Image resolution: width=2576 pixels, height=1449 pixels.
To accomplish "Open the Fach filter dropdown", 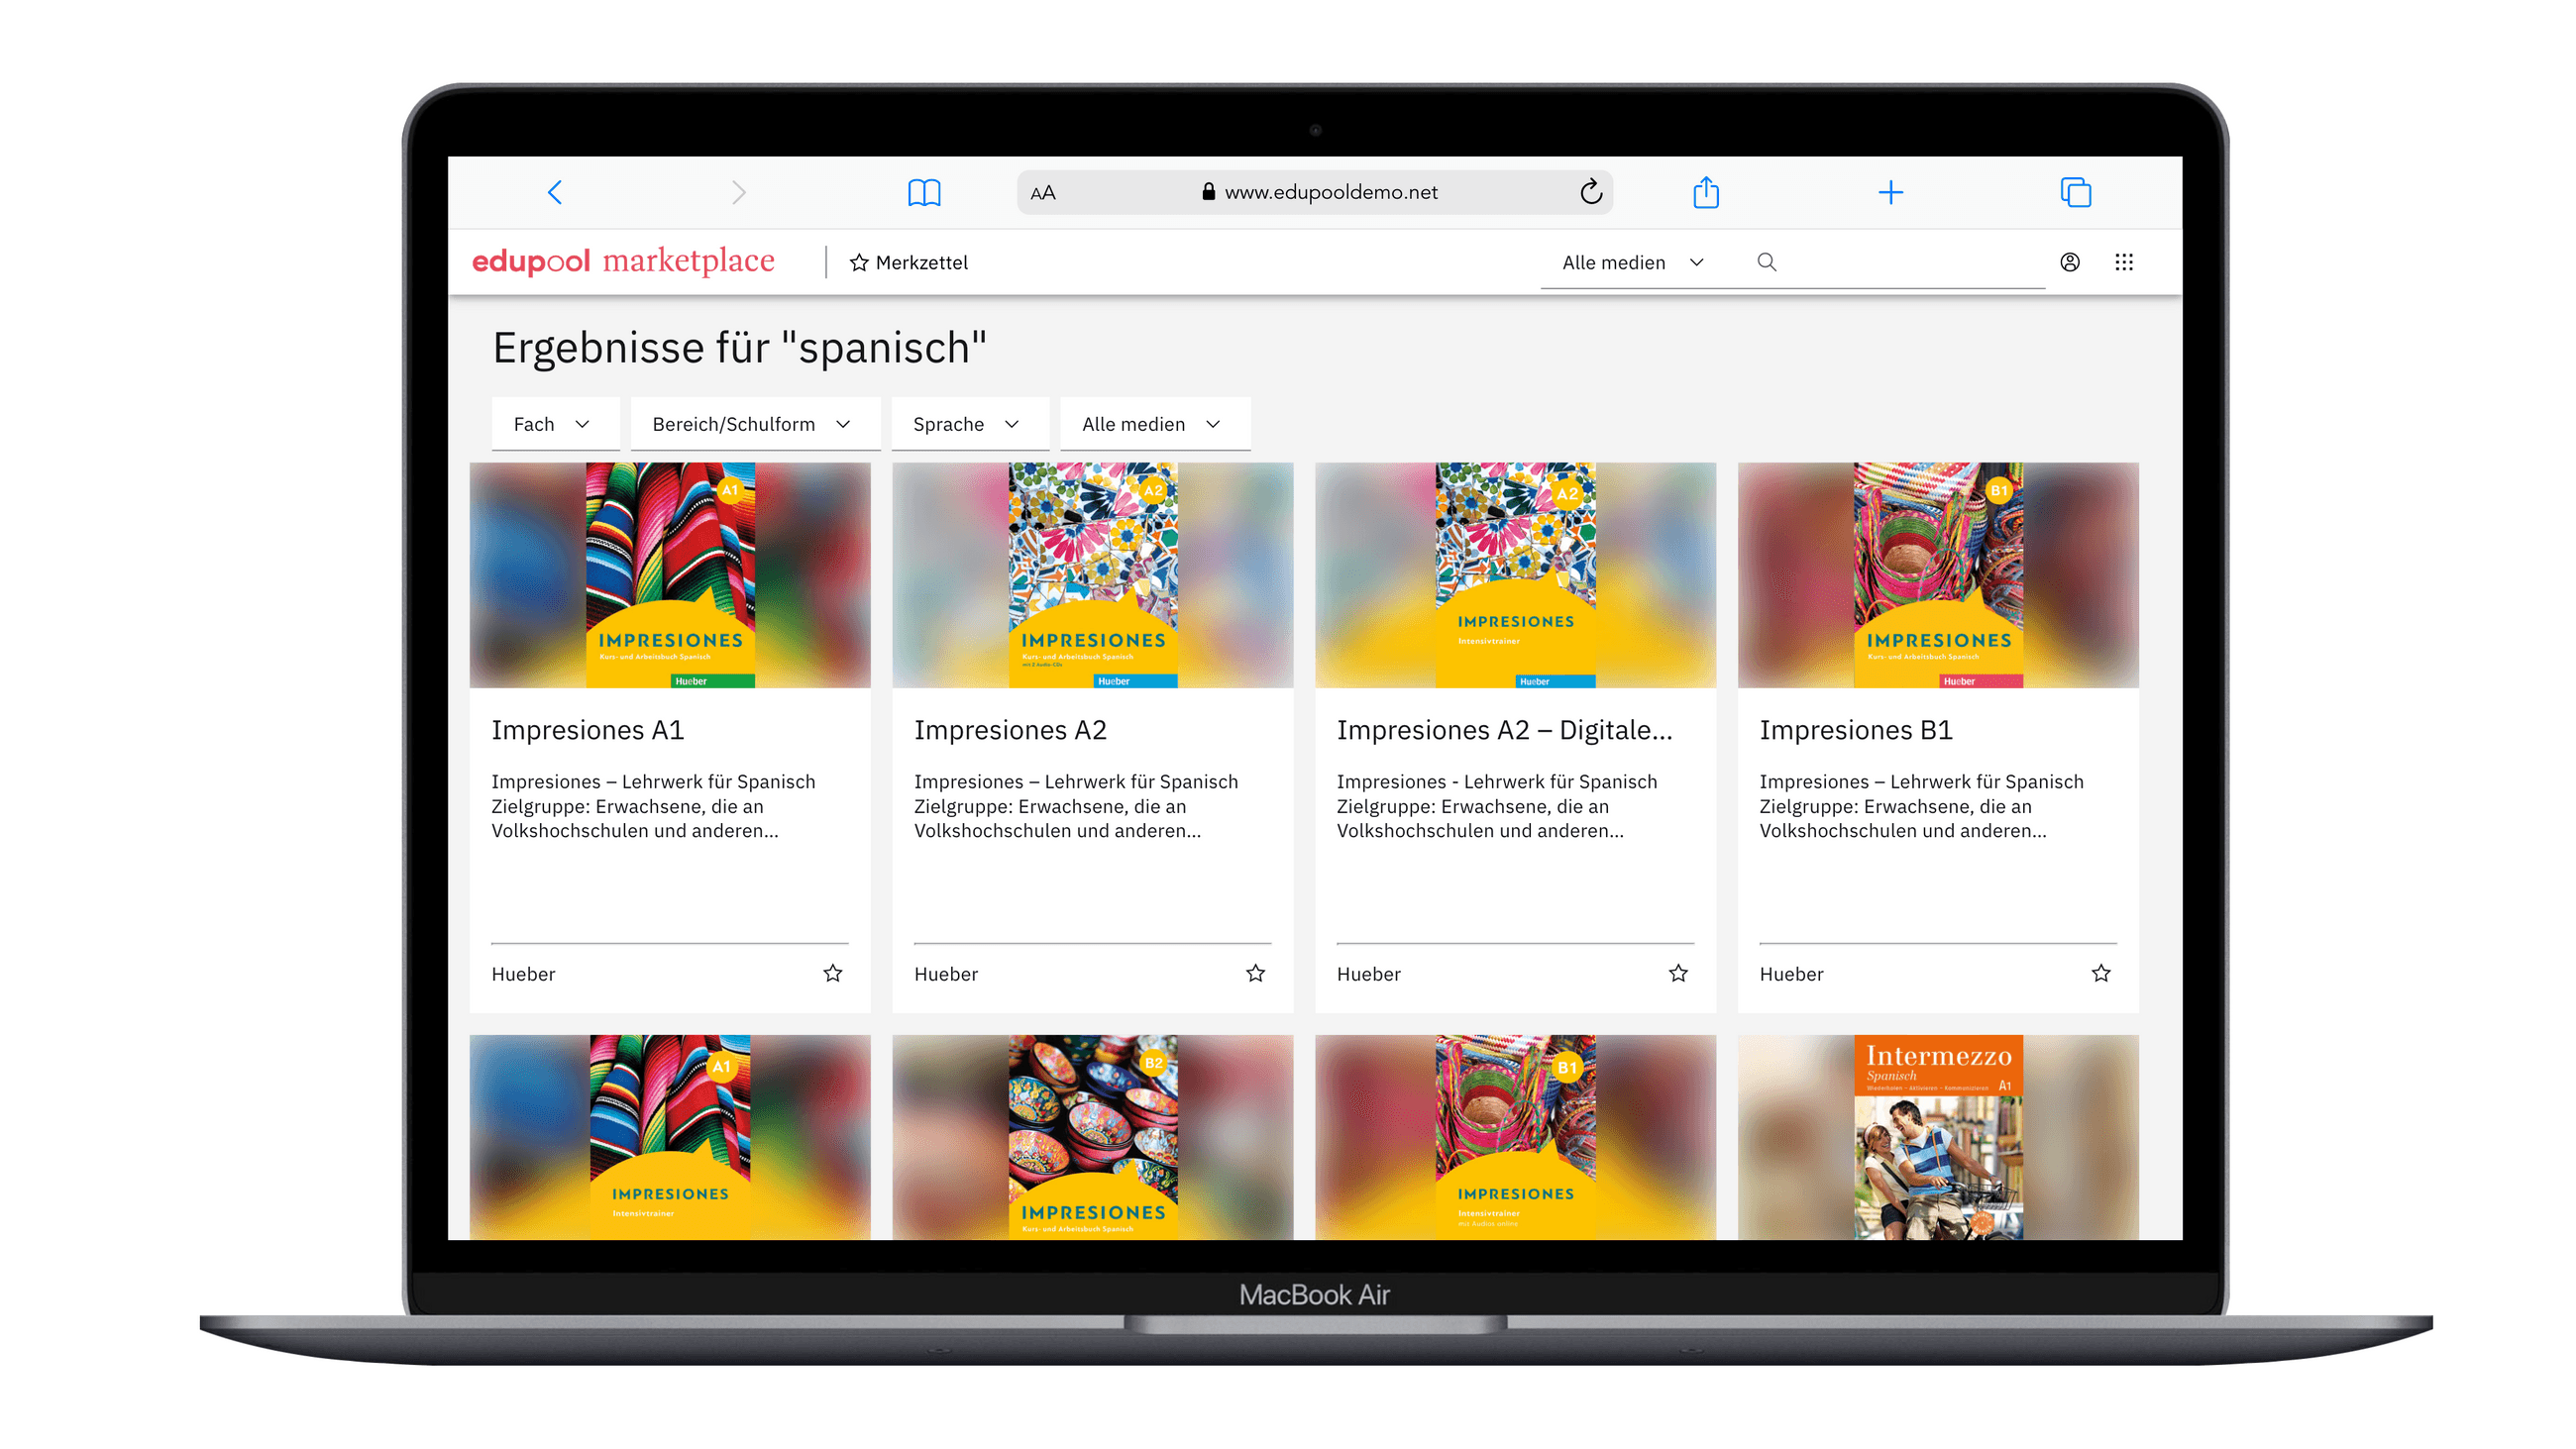I will point(554,423).
